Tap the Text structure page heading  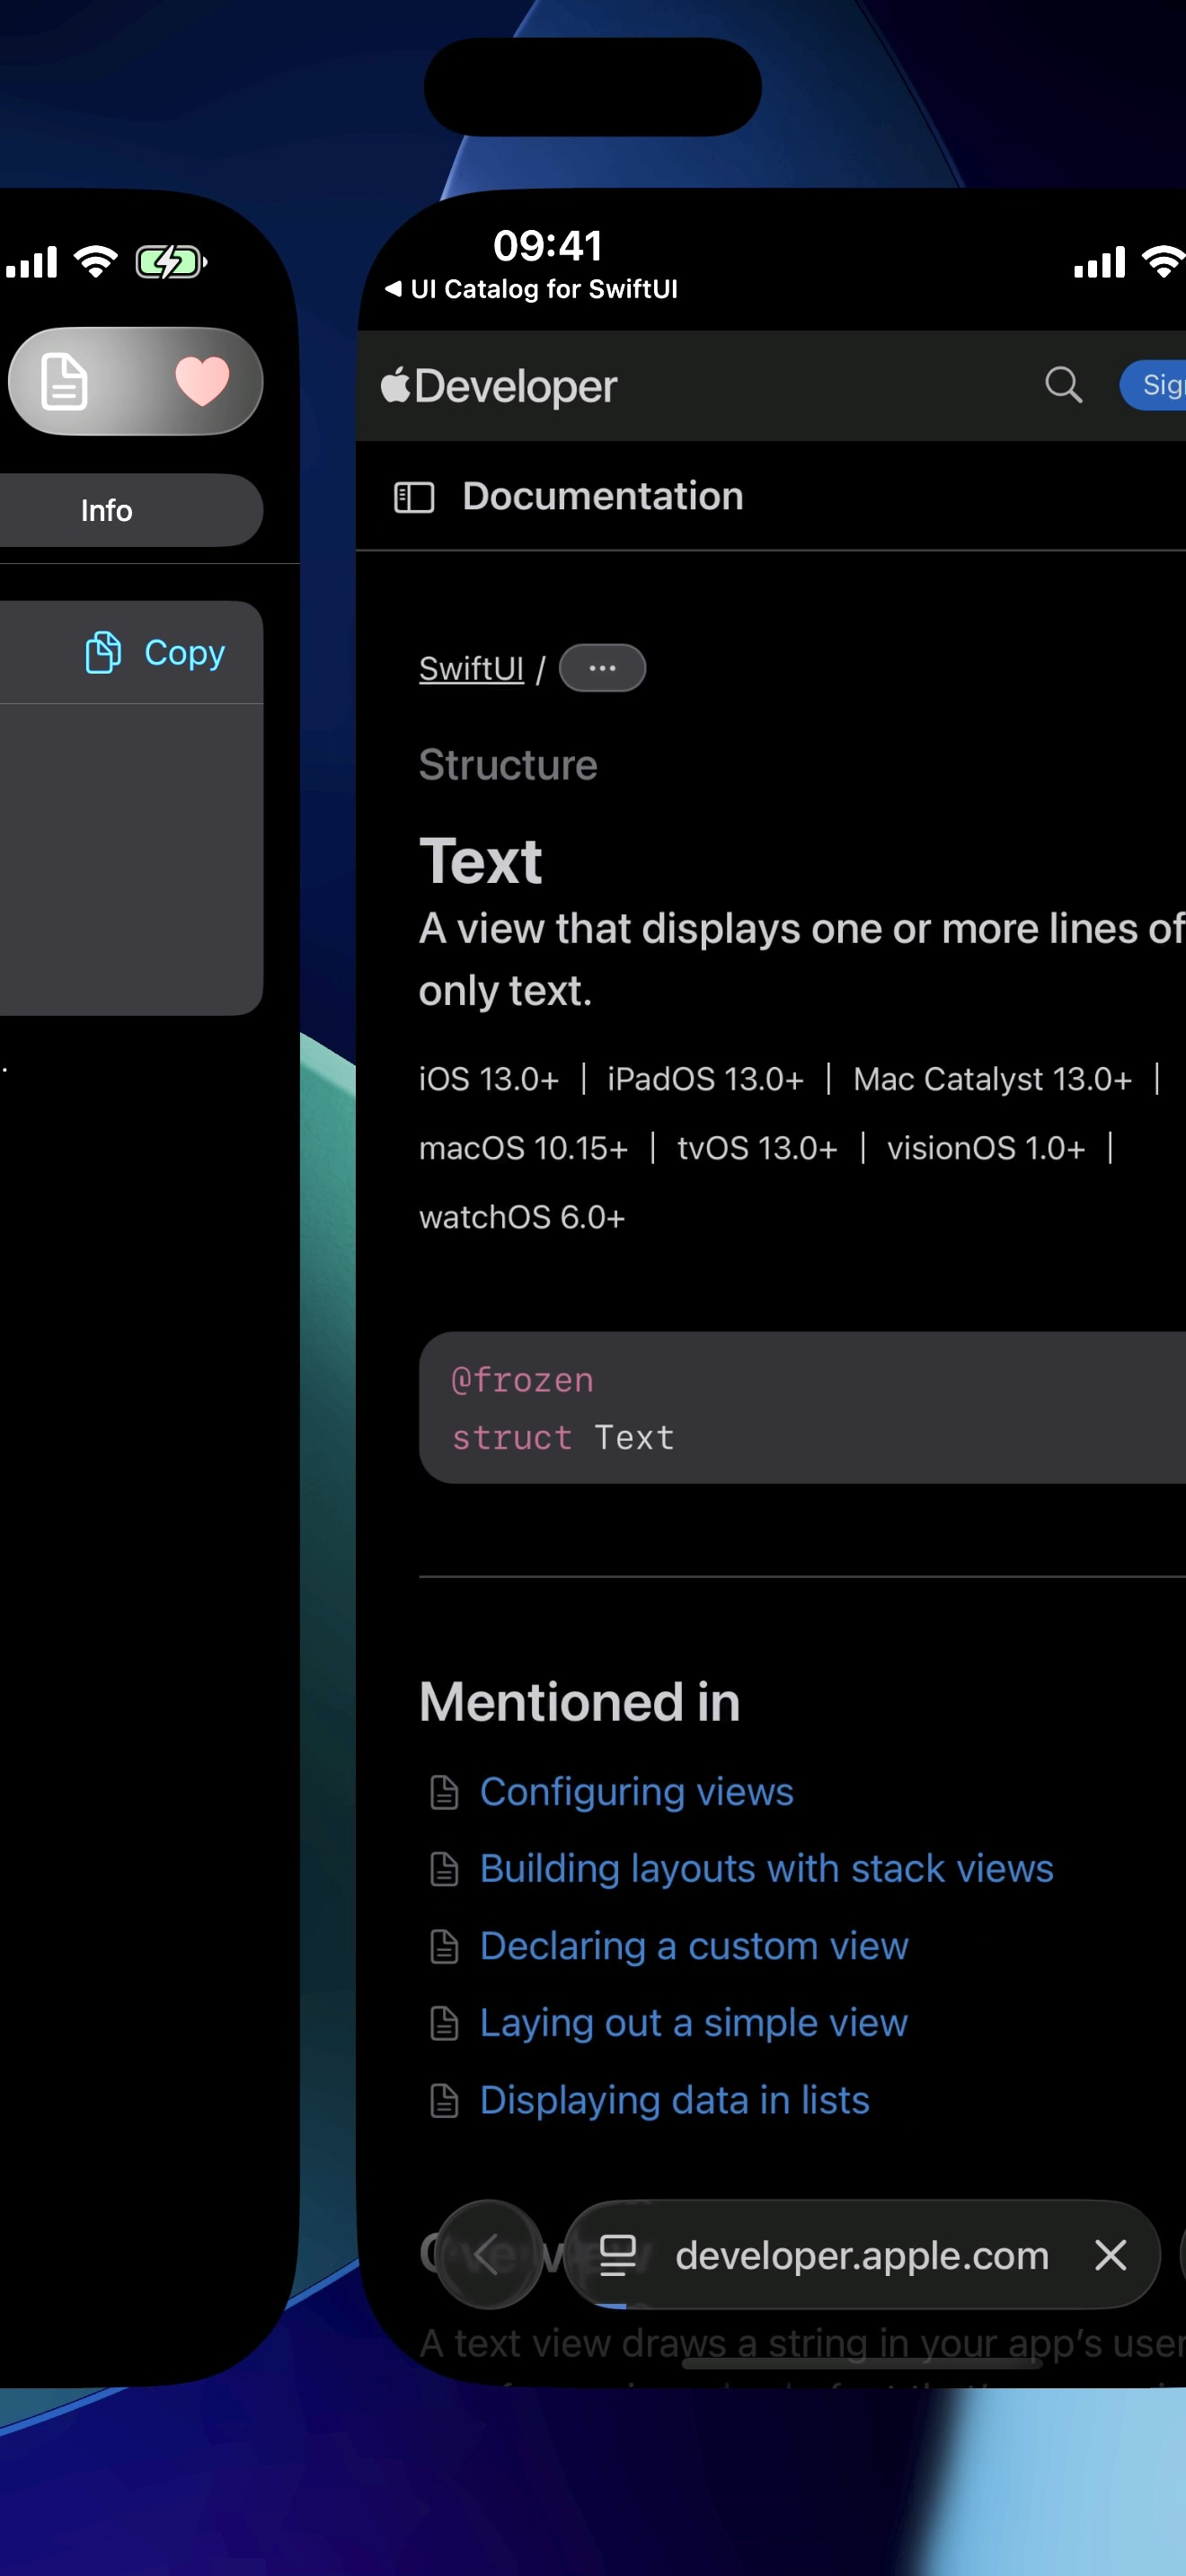(481, 861)
